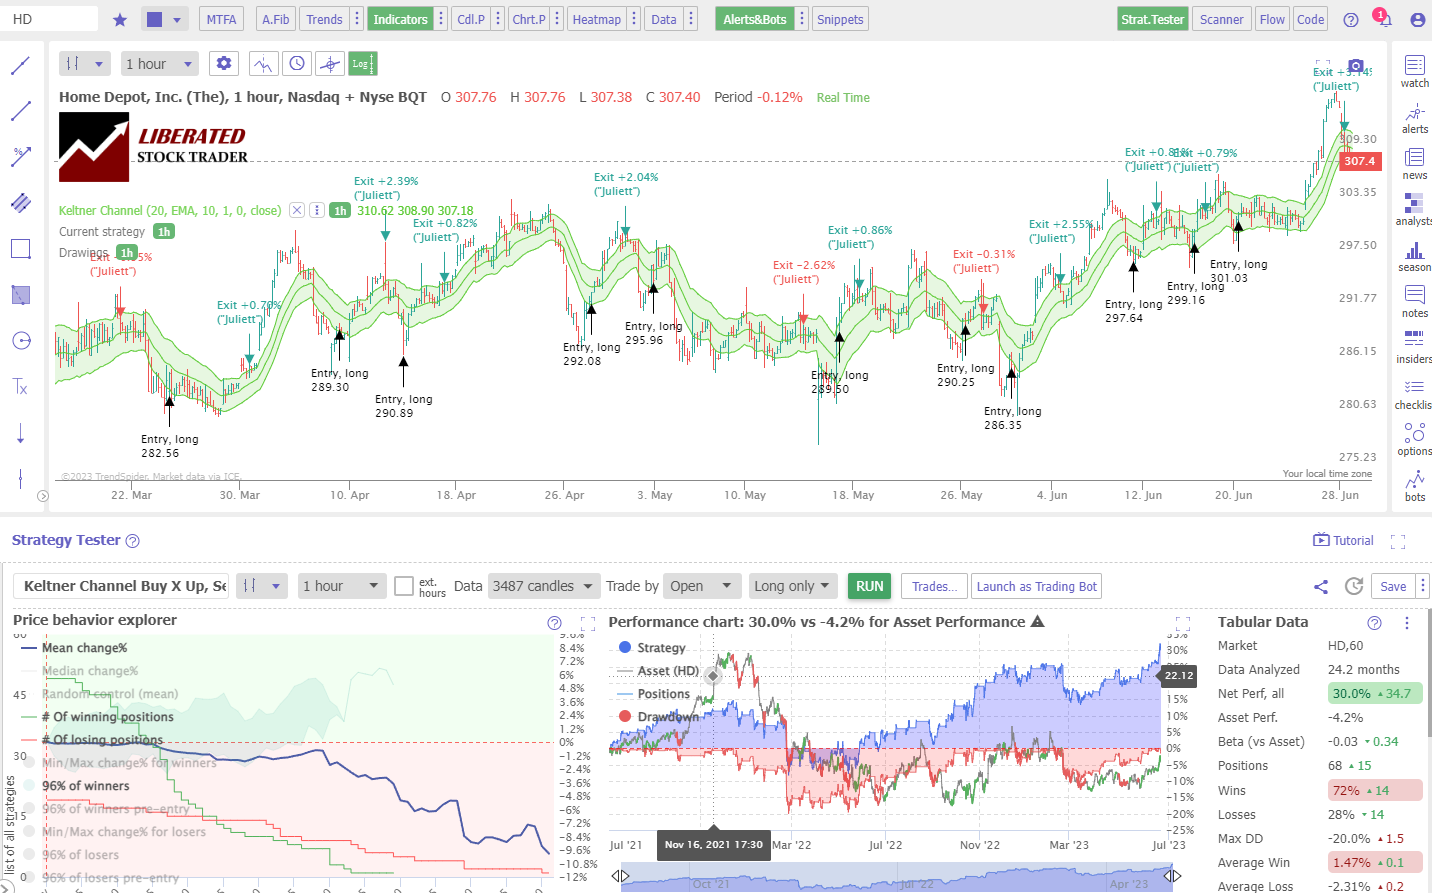This screenshot has width=1432, height=893.
Task: Type a symbol in the HD ticker field
Action: (50, 17)
